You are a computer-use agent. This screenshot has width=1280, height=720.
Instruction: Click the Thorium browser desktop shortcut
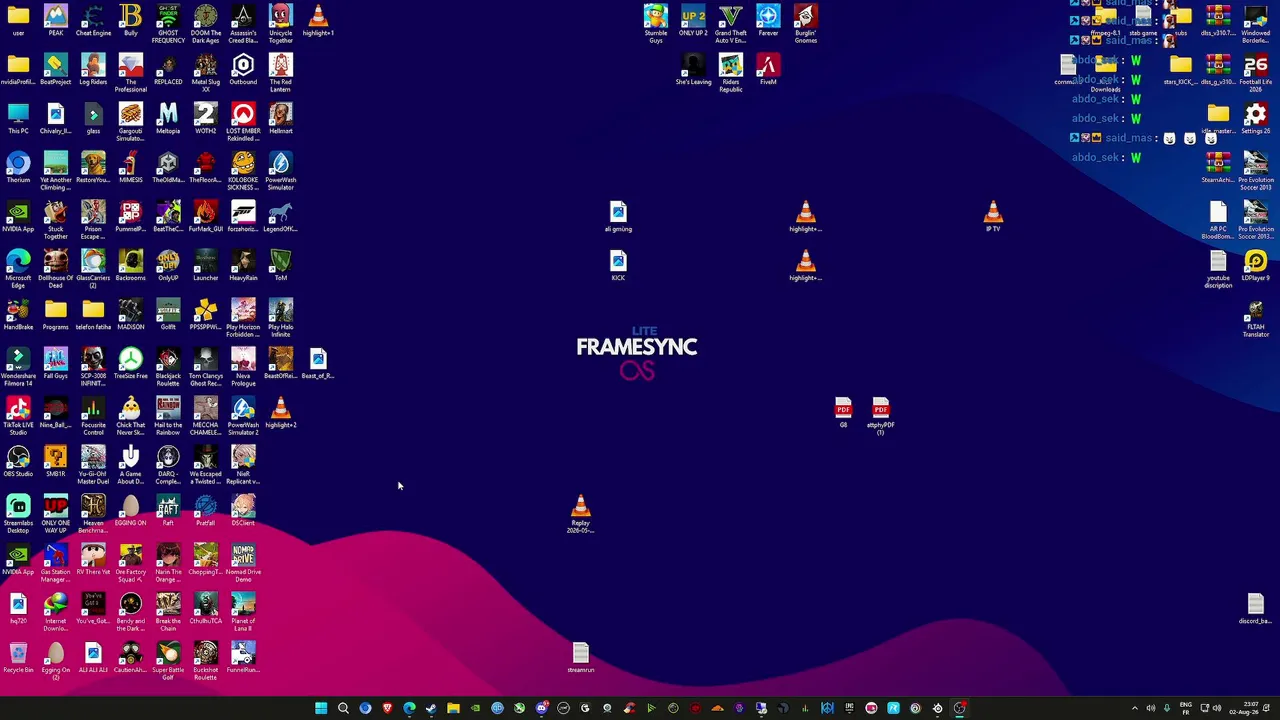tap(18, 168)
